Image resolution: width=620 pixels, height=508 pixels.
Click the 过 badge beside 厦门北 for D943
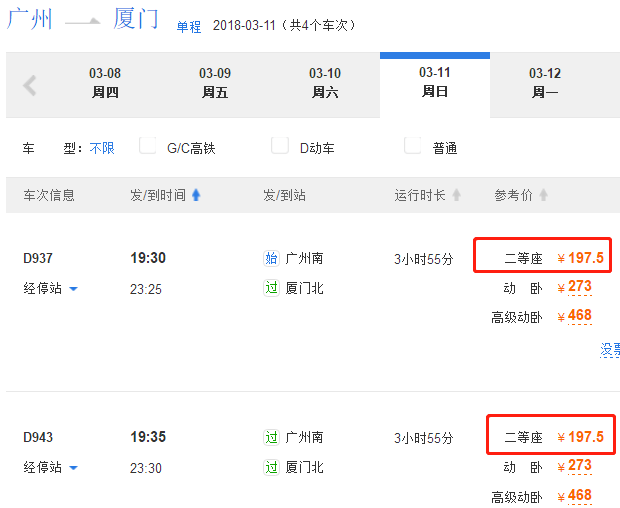click(272, 467)
